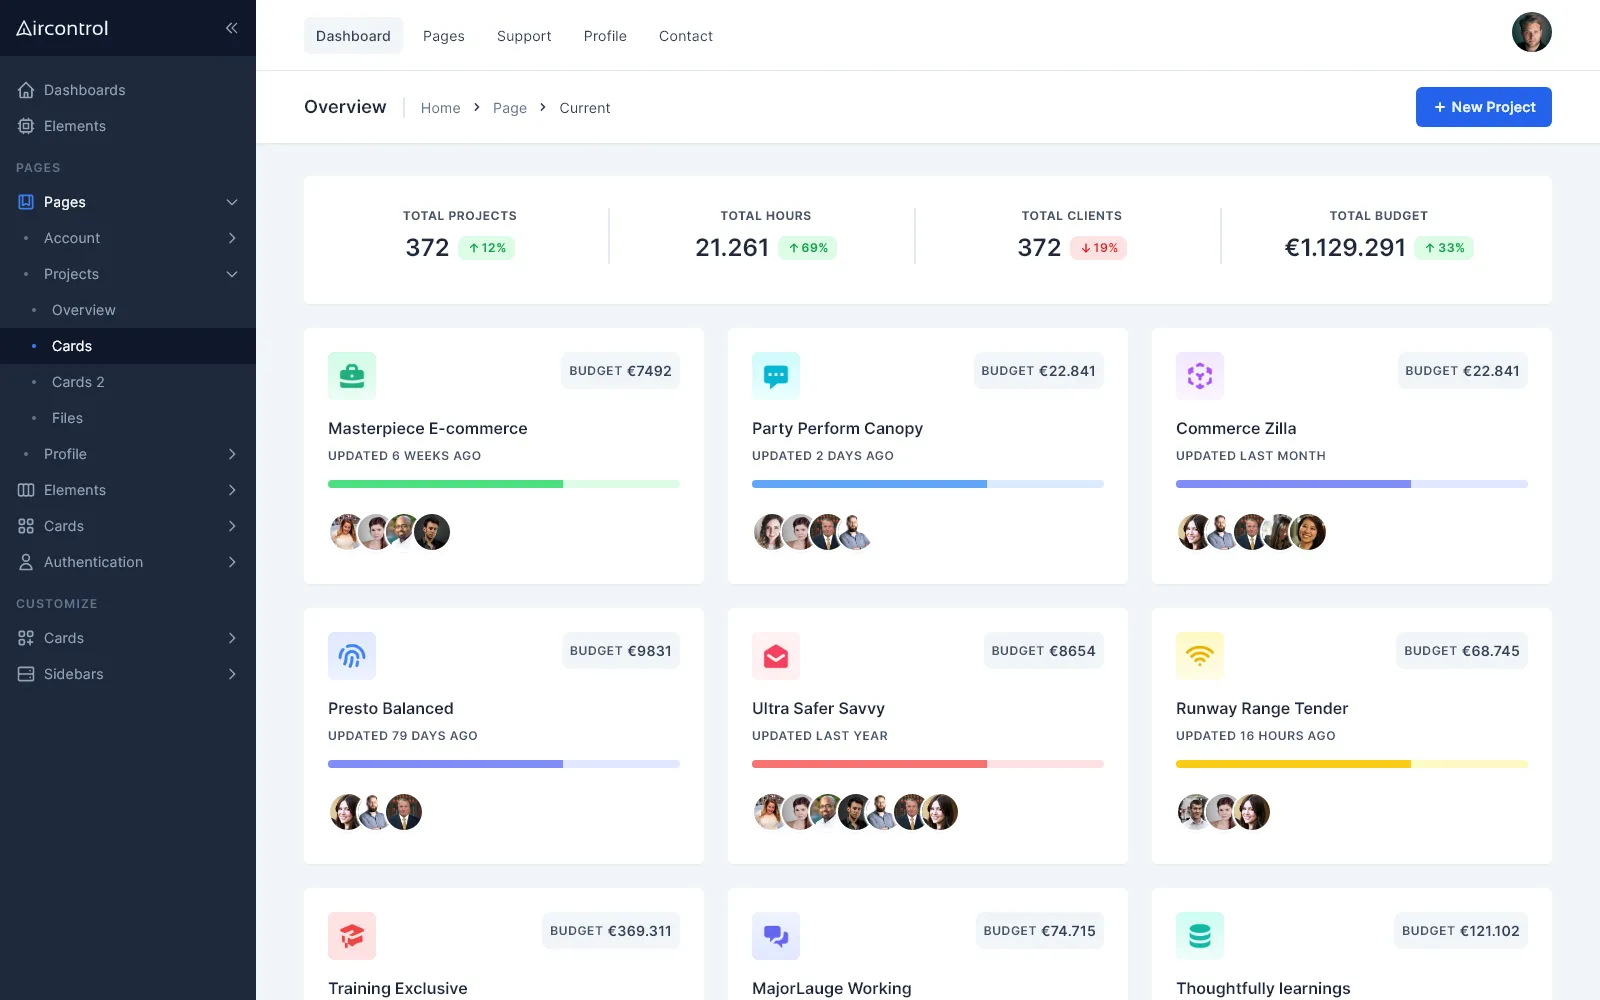This screenshot has width=1600, height=1000.
Task: Click the Ultra Safer Savvy member avatars
Action: [855, 812]
